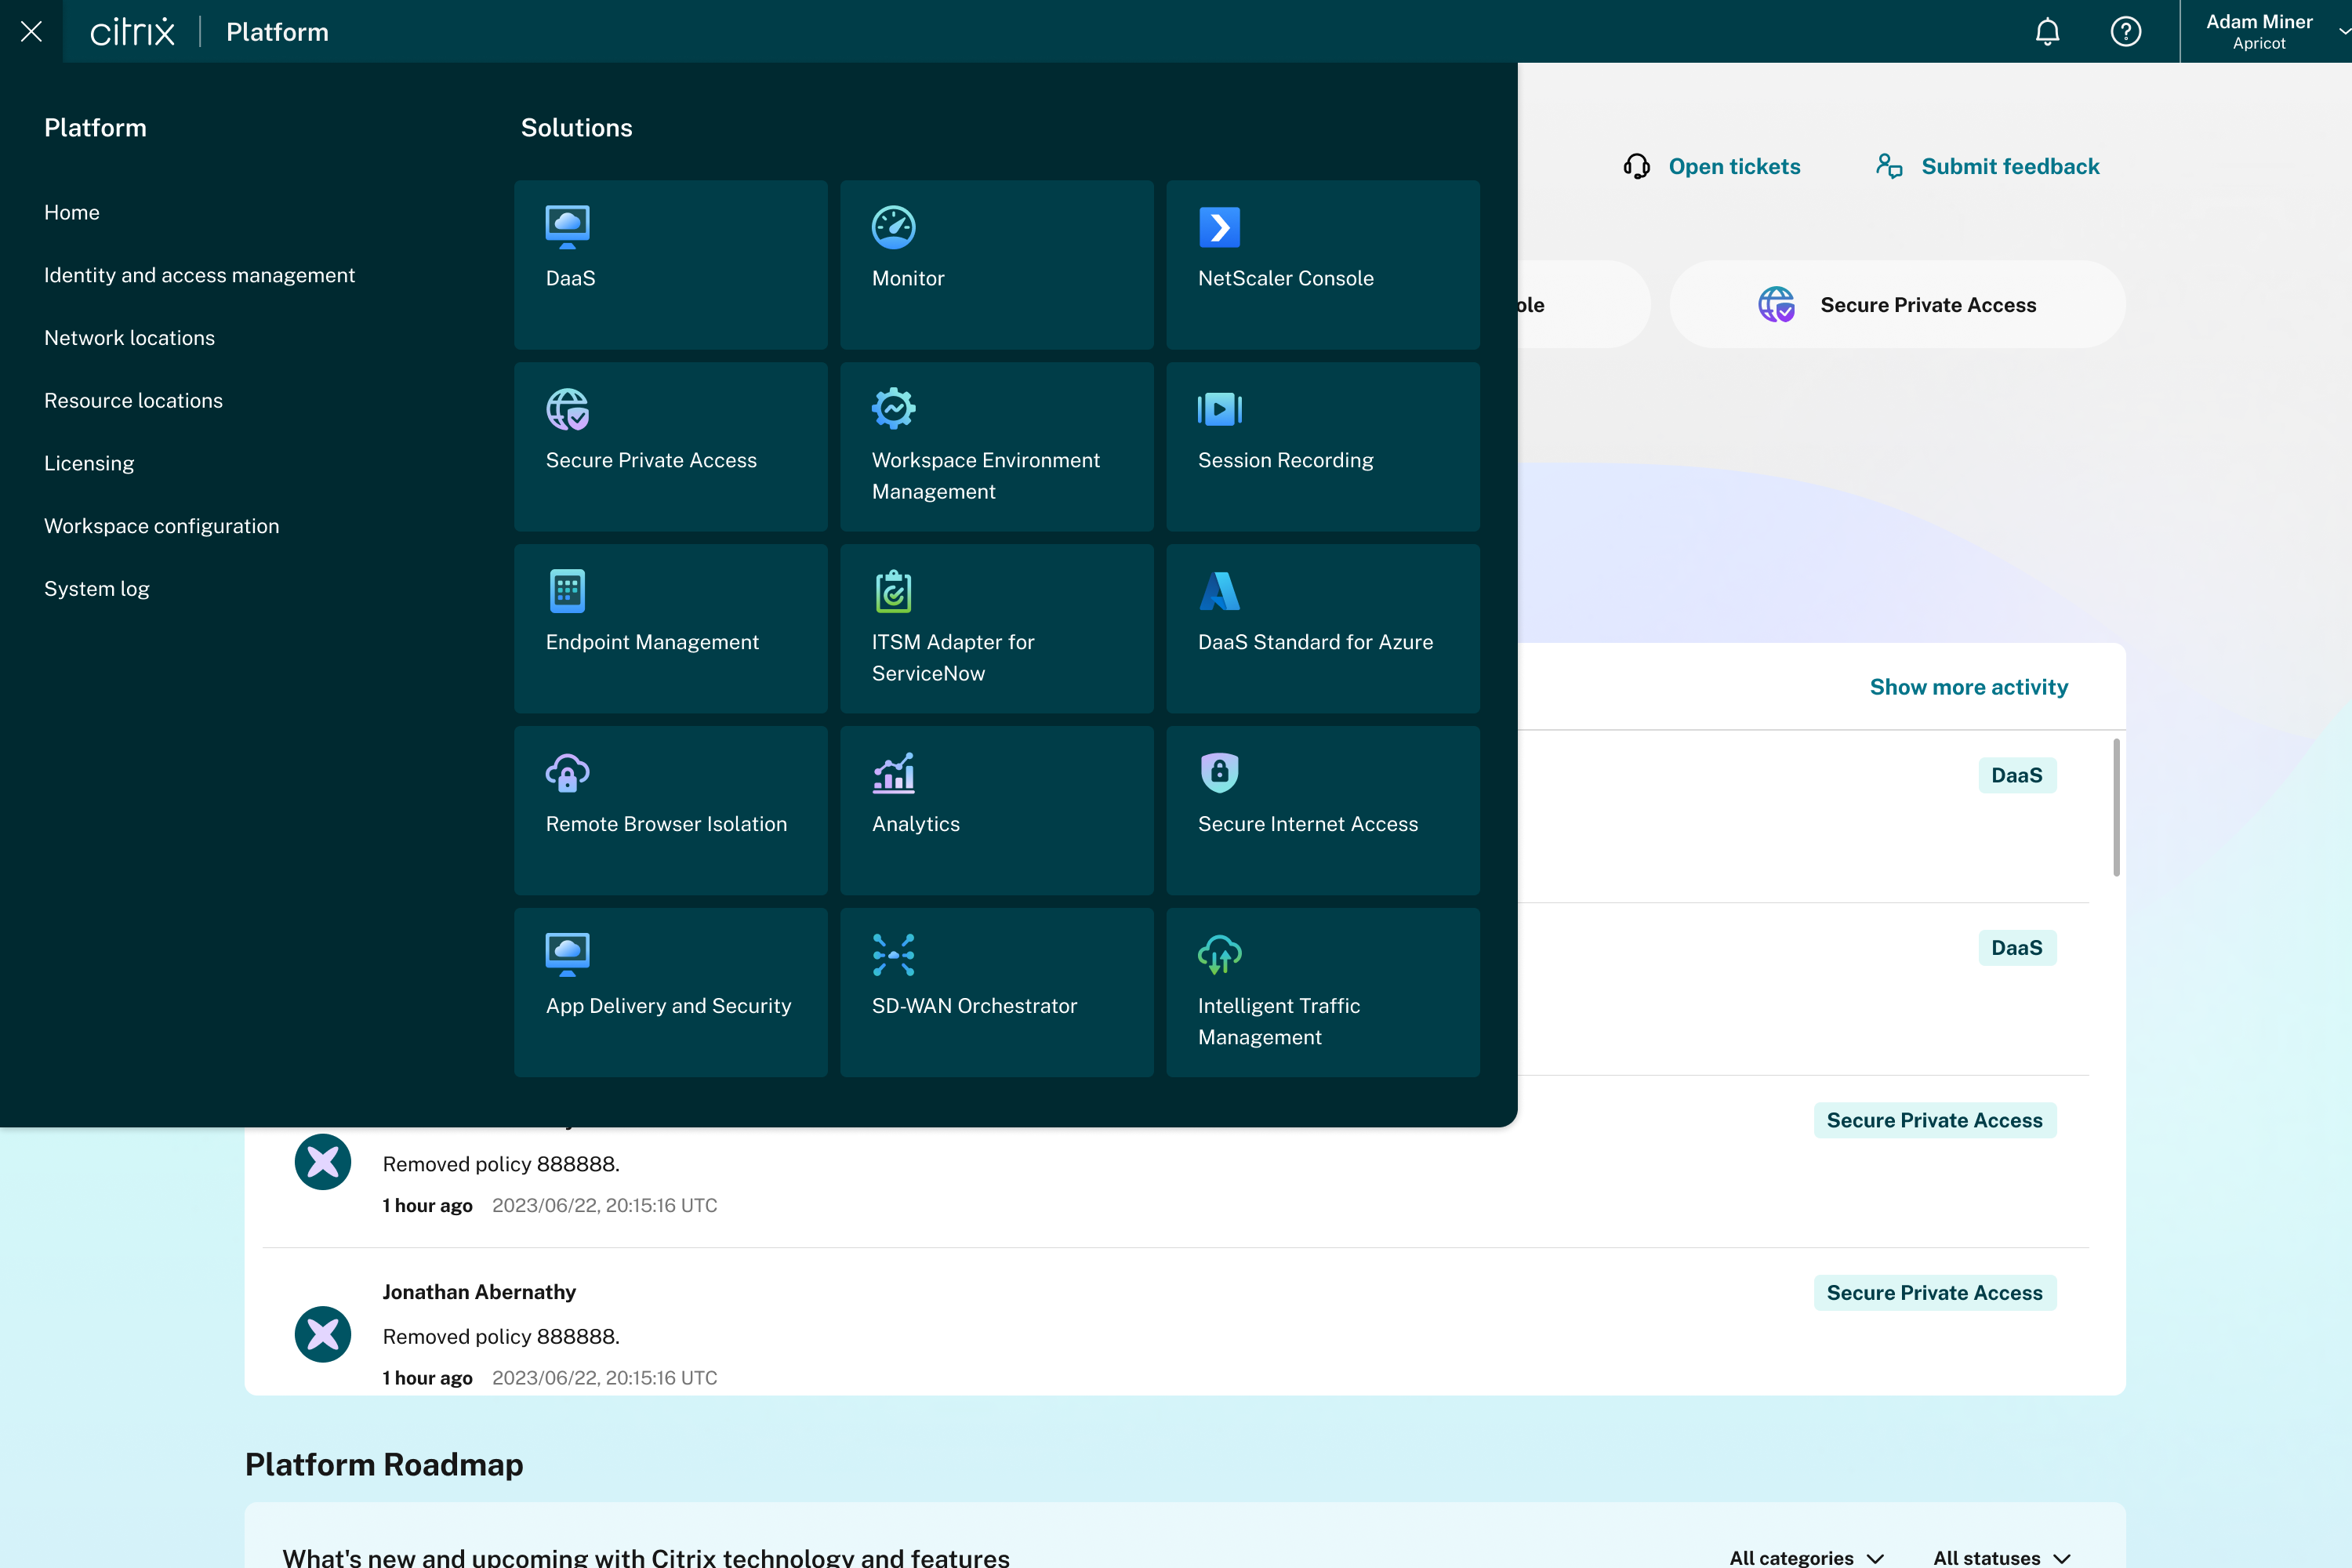Click the Analytics chart icon

pyautogui.click(x=893, y=773)
